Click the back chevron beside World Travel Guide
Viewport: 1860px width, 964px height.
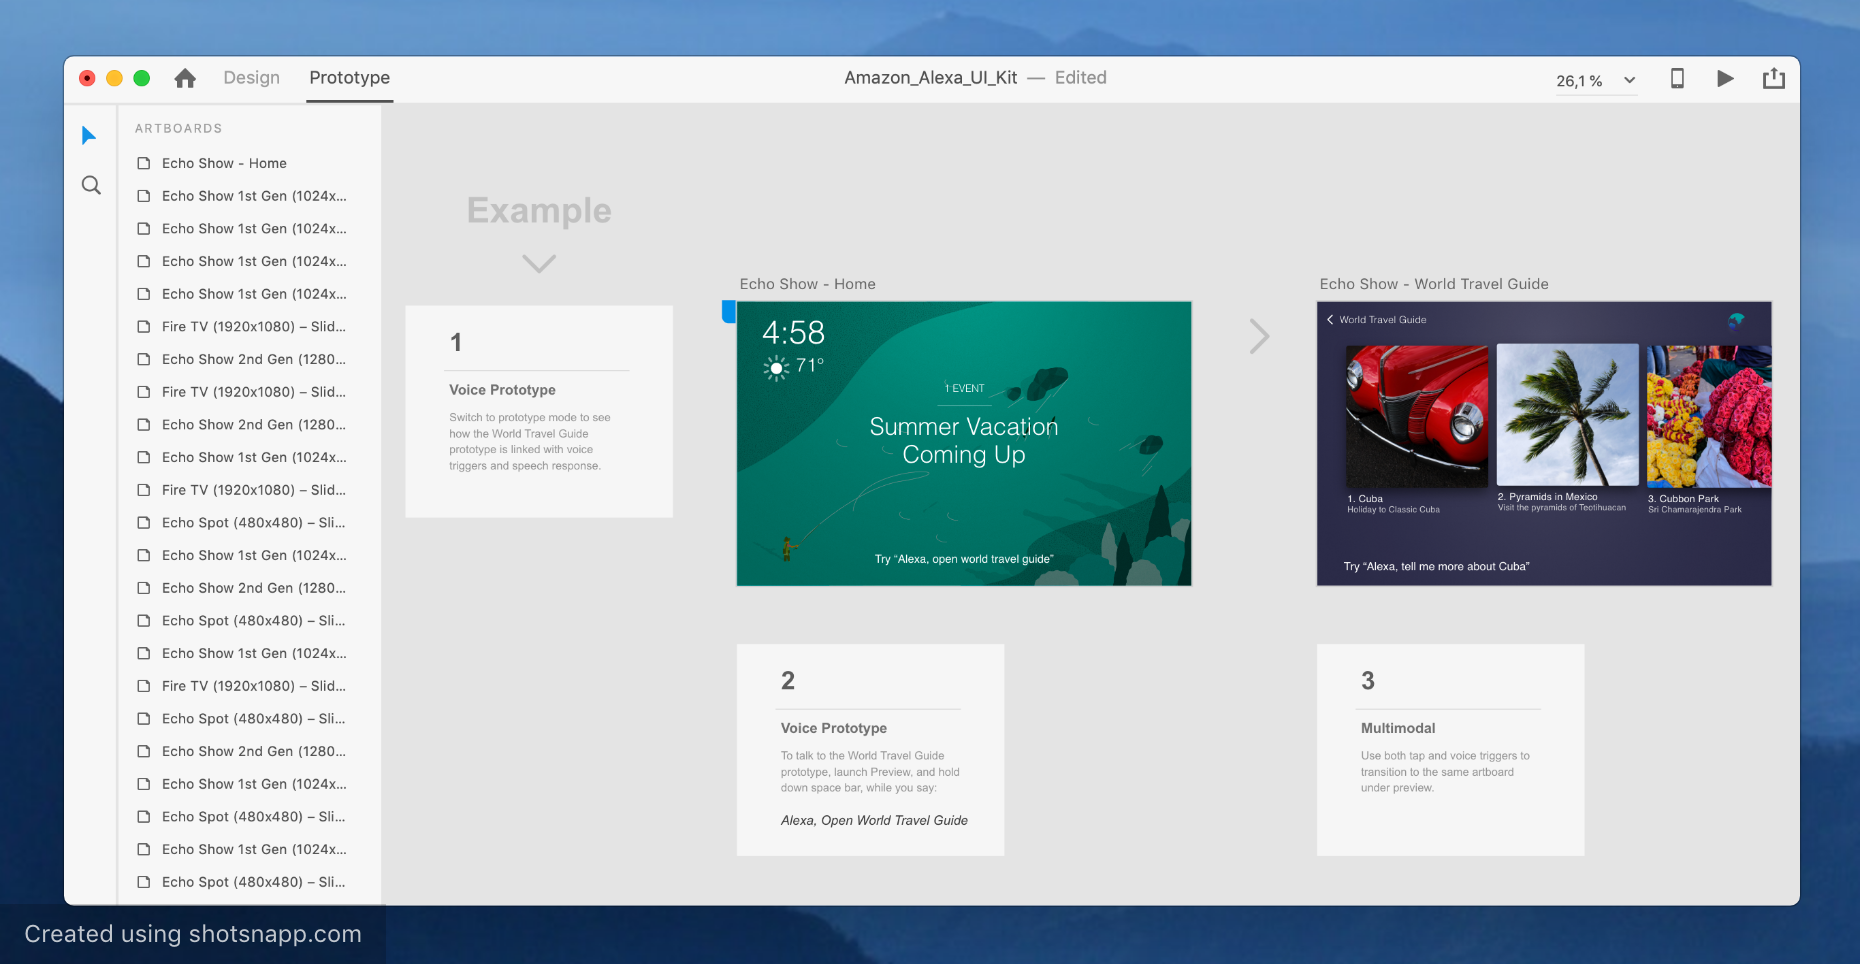tap(1330, 320)
